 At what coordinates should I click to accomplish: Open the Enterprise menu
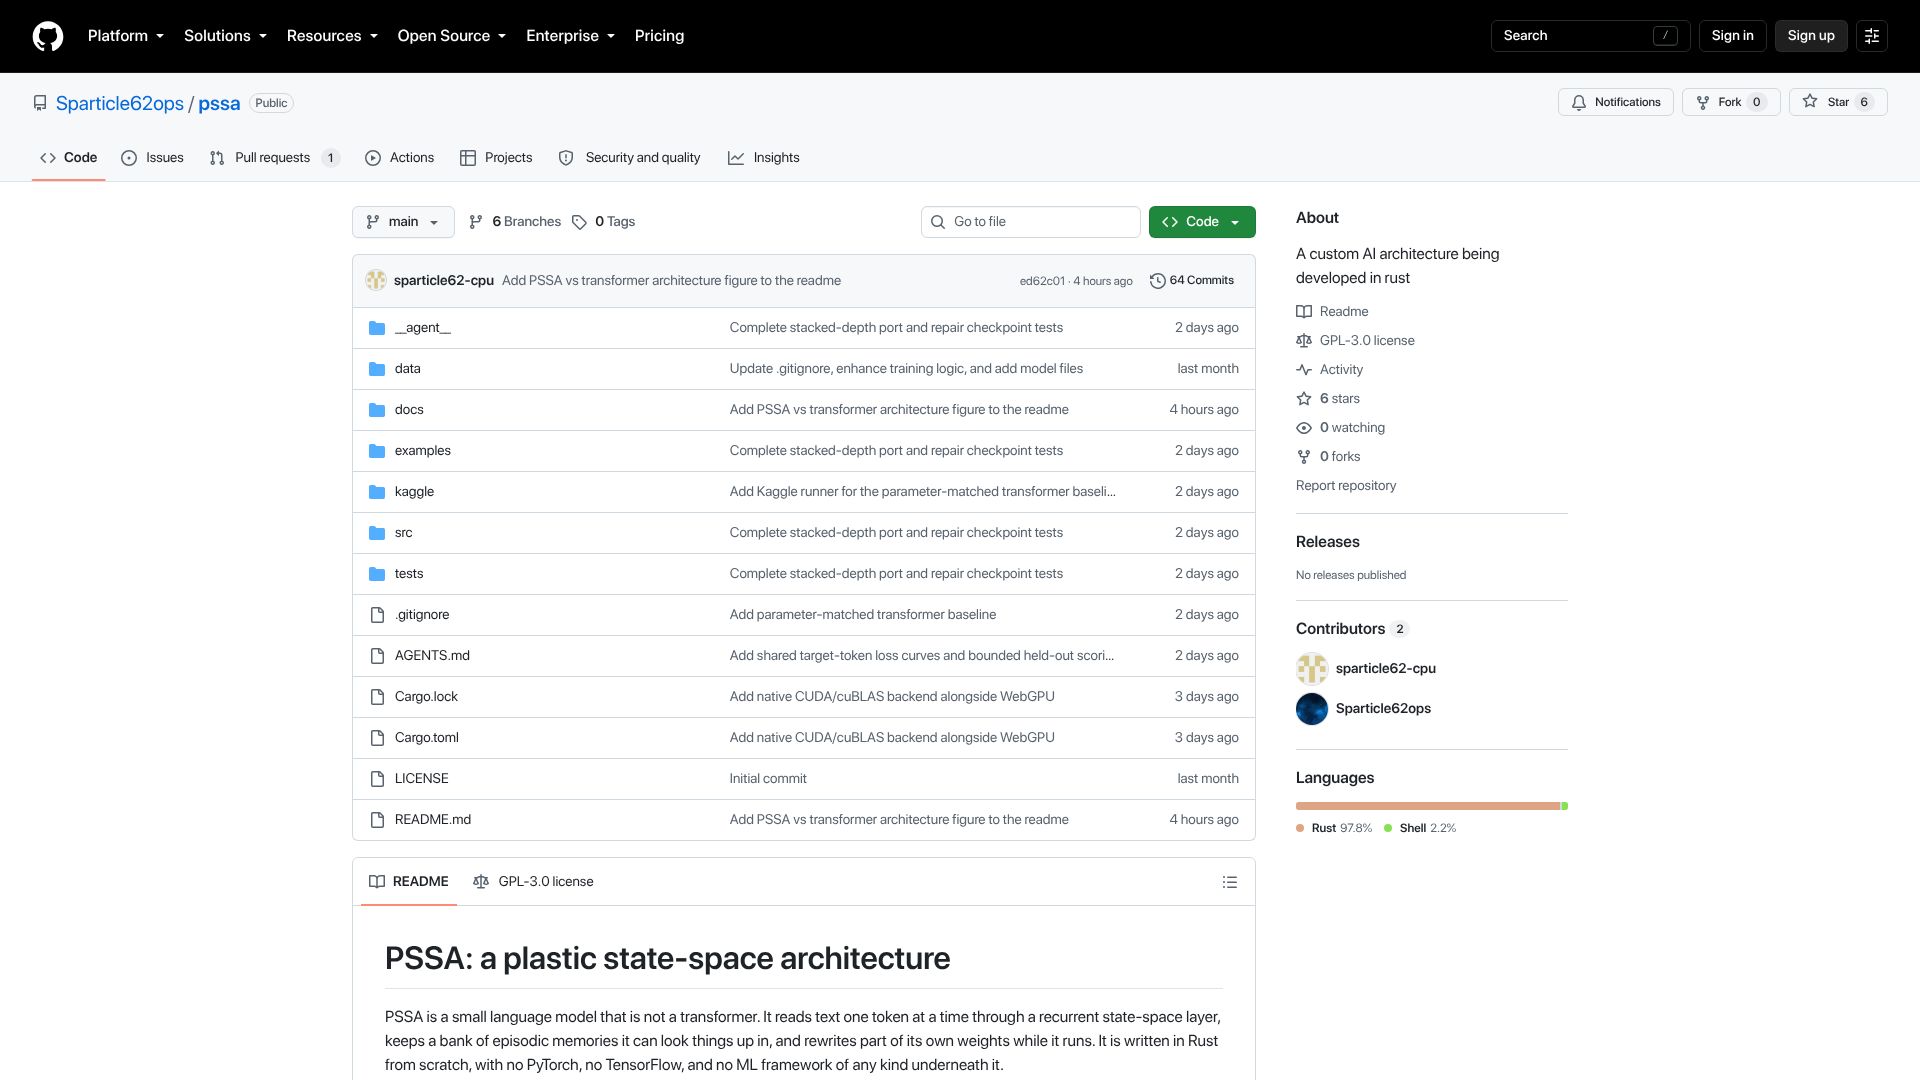click(570, 36)
